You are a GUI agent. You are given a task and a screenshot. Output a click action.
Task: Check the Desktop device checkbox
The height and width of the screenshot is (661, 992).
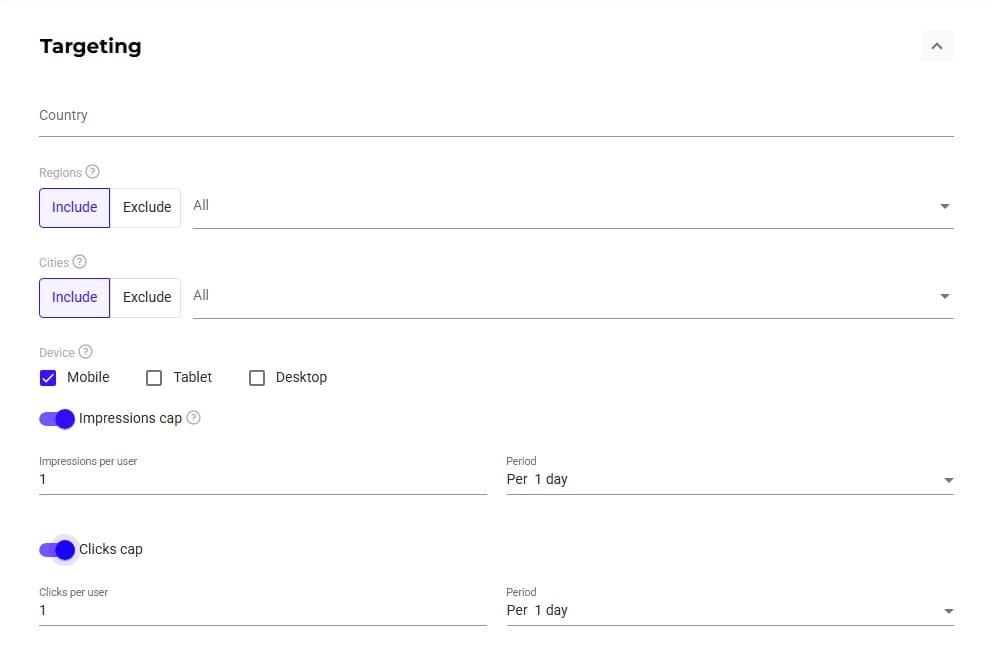[x=257, y=378]
